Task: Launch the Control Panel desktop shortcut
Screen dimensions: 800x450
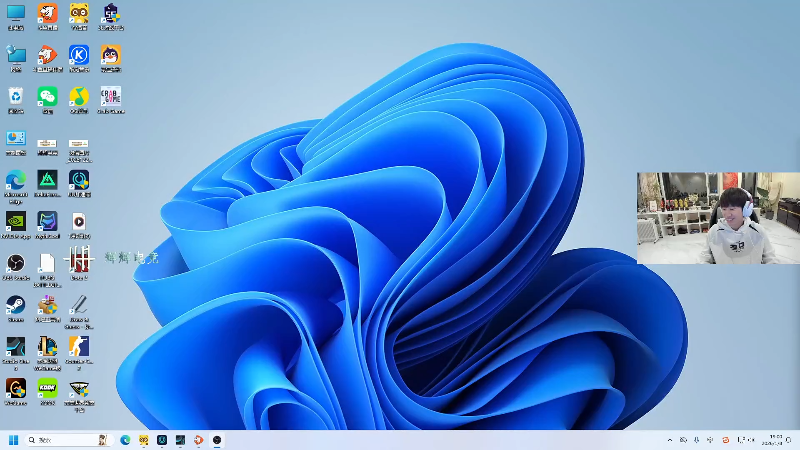Action: click(x=16, y=142)
